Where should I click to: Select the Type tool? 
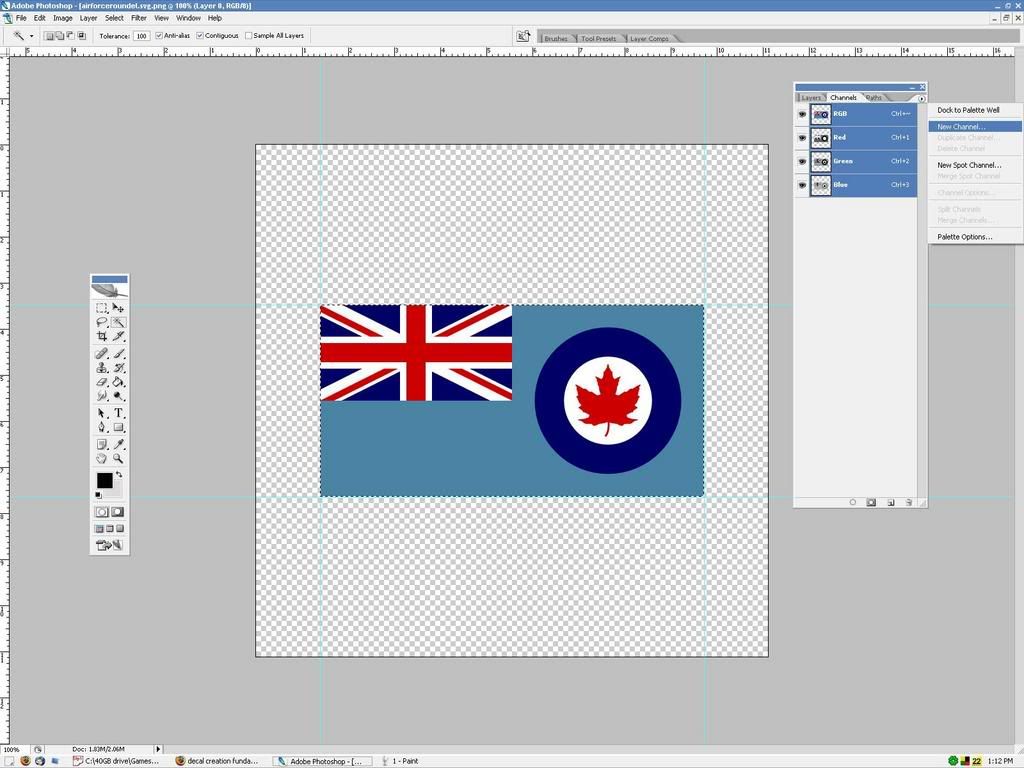point(118,413)
